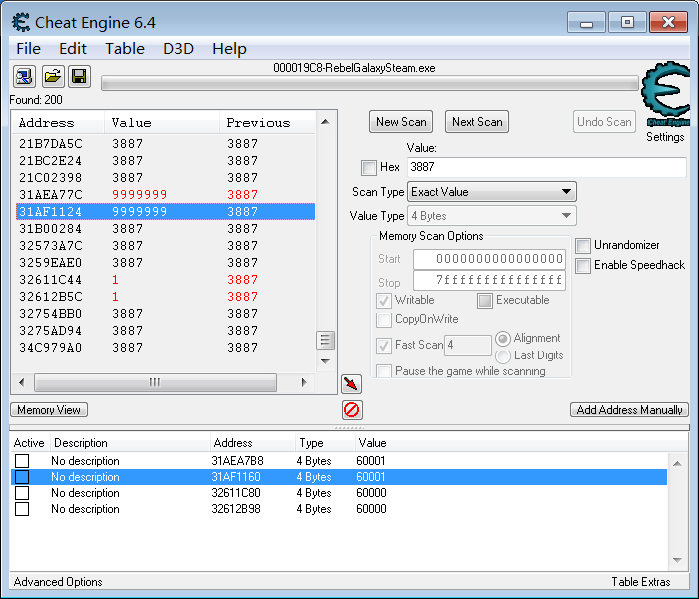Open the File menu
Viewport: 699px width, 599px height.
[x=29, y=49]
